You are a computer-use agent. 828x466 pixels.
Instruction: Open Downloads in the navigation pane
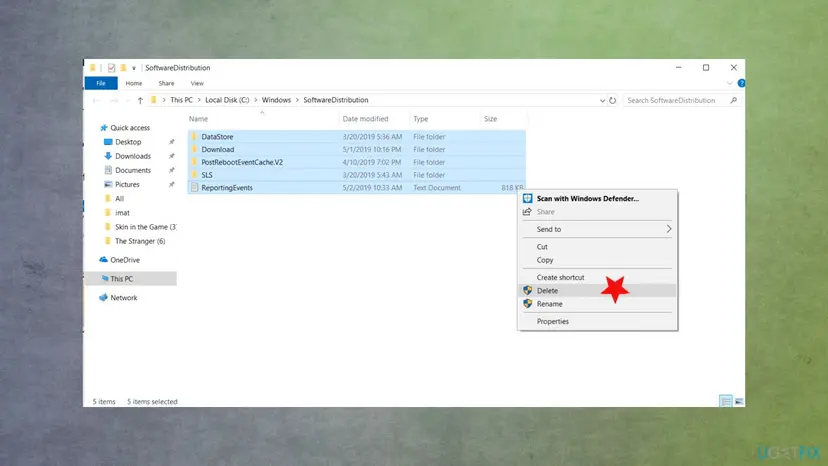pos(133,156)
